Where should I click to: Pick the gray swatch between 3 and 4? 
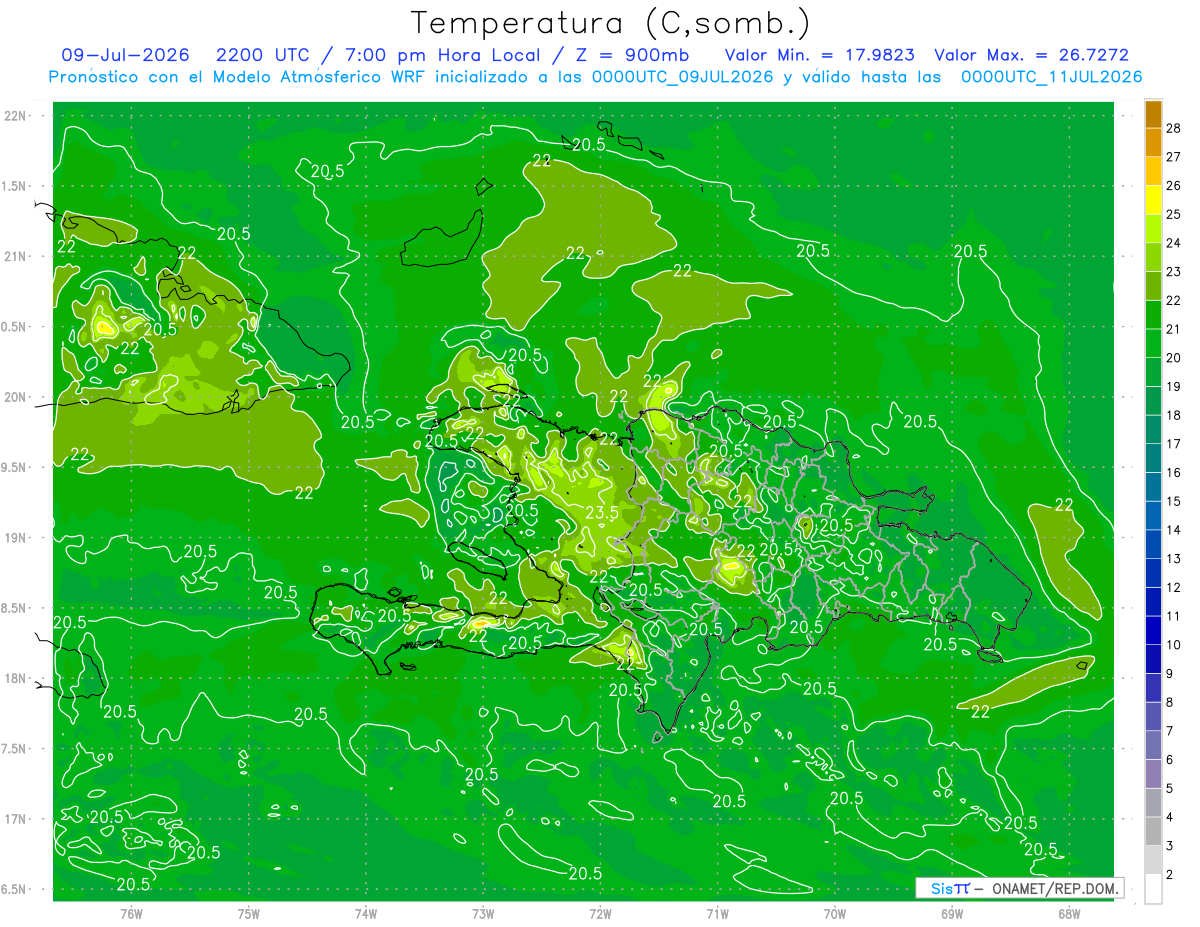click(x=1153, y=831)
